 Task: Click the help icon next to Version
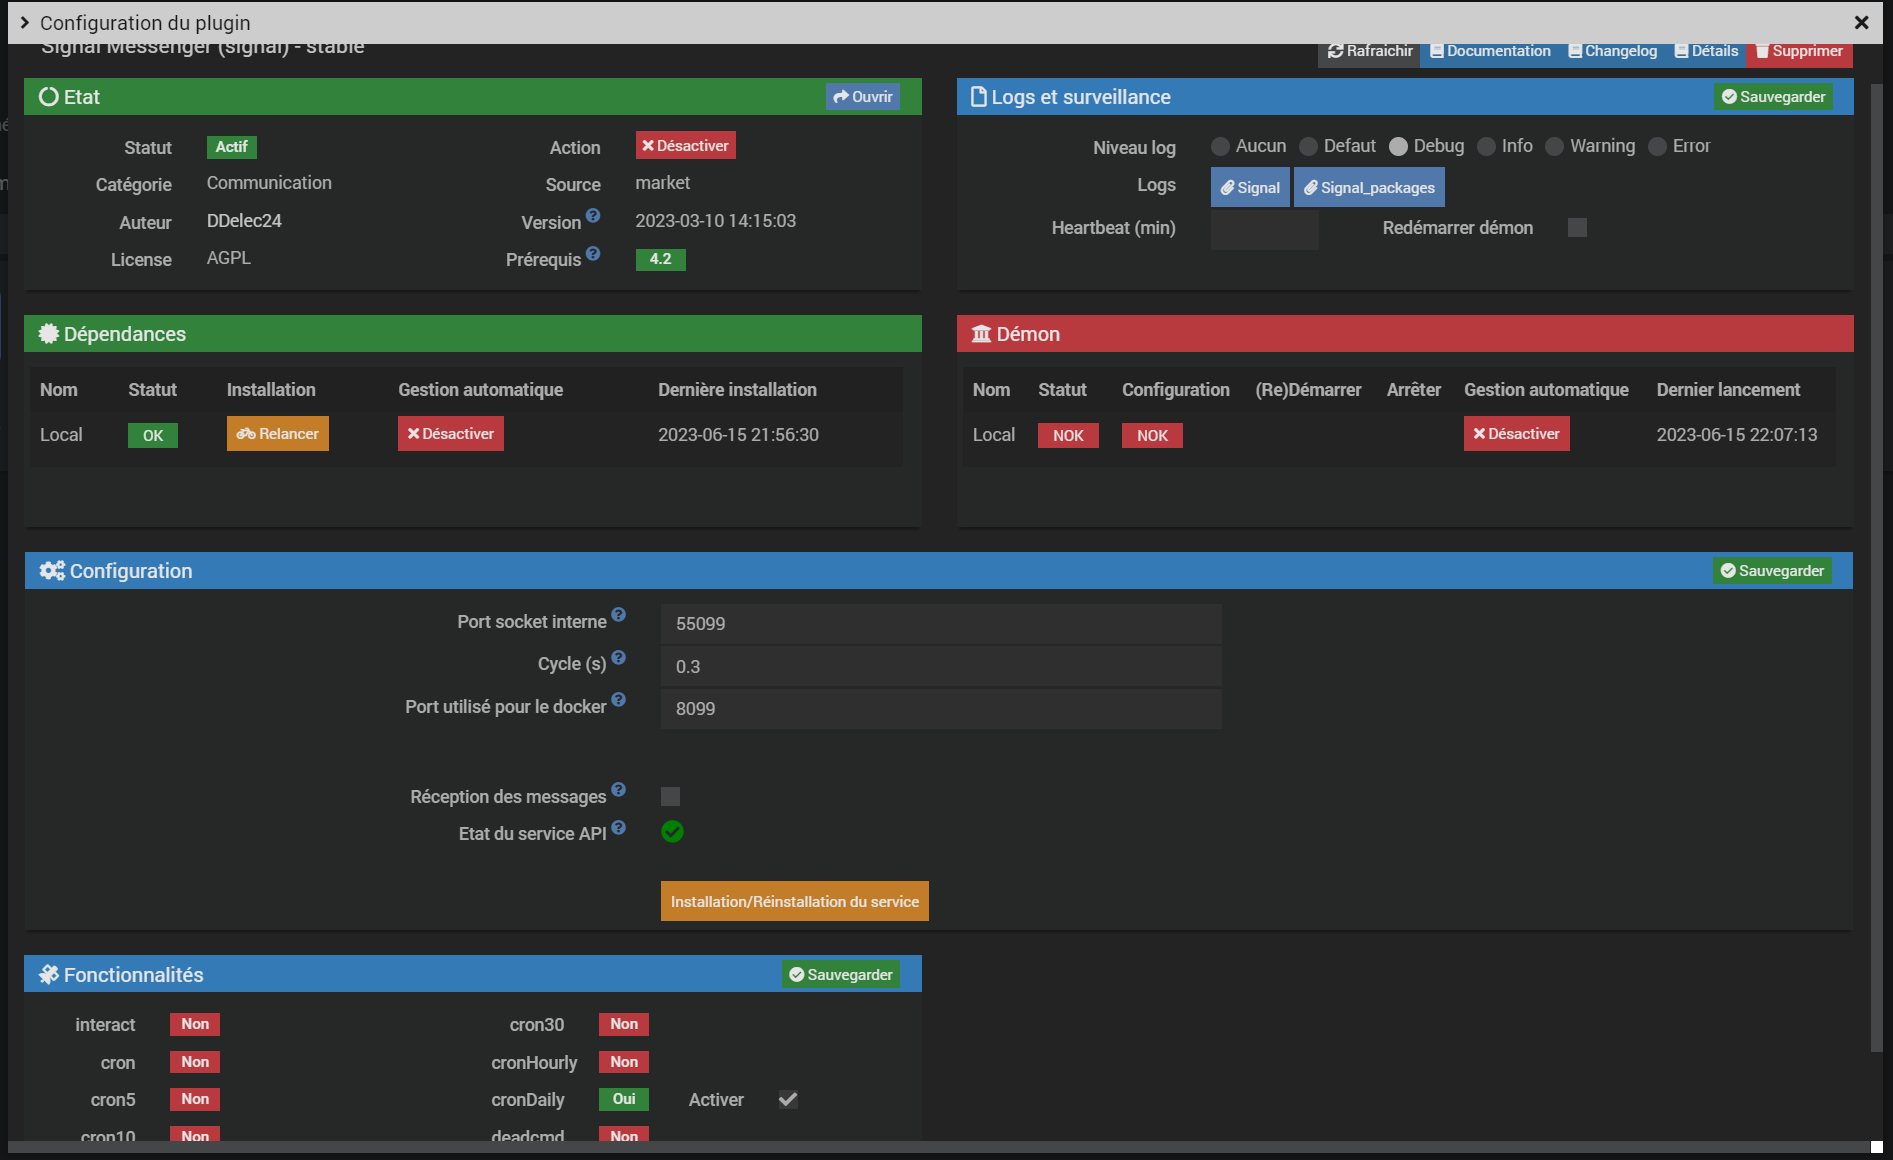(593, 216)
